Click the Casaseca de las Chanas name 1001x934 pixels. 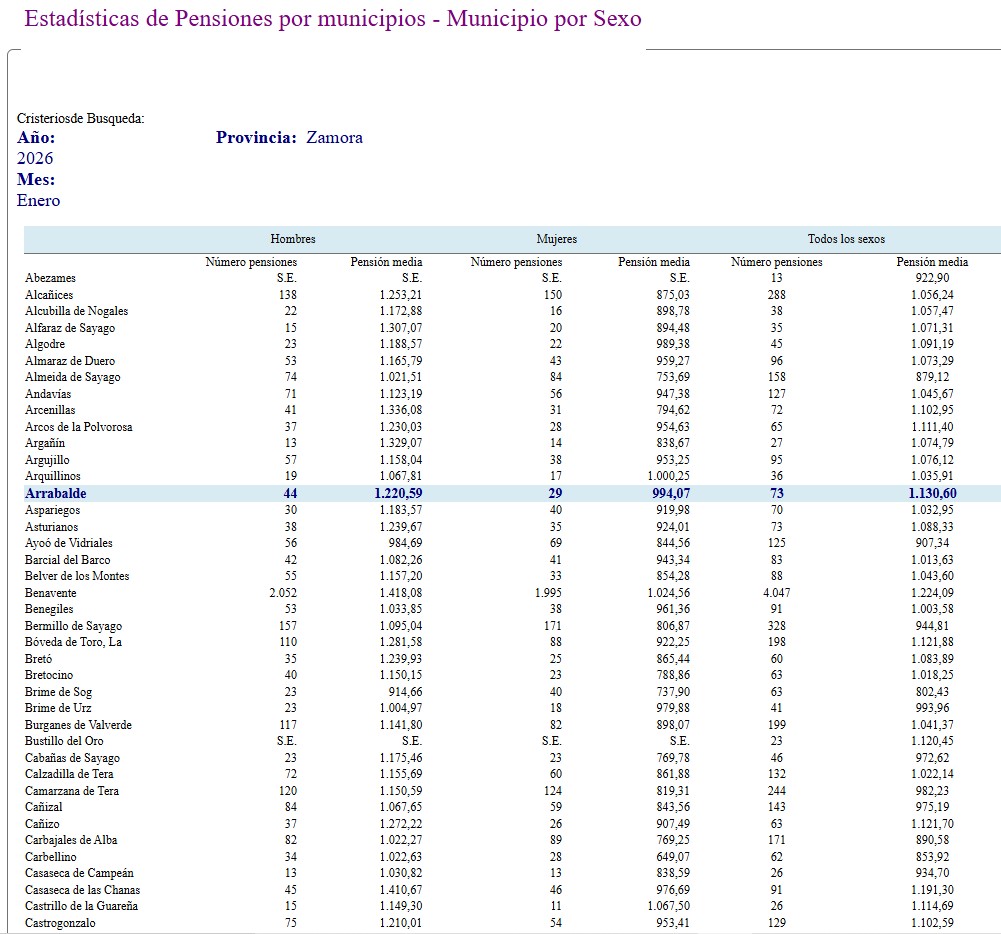coord(82,890)
